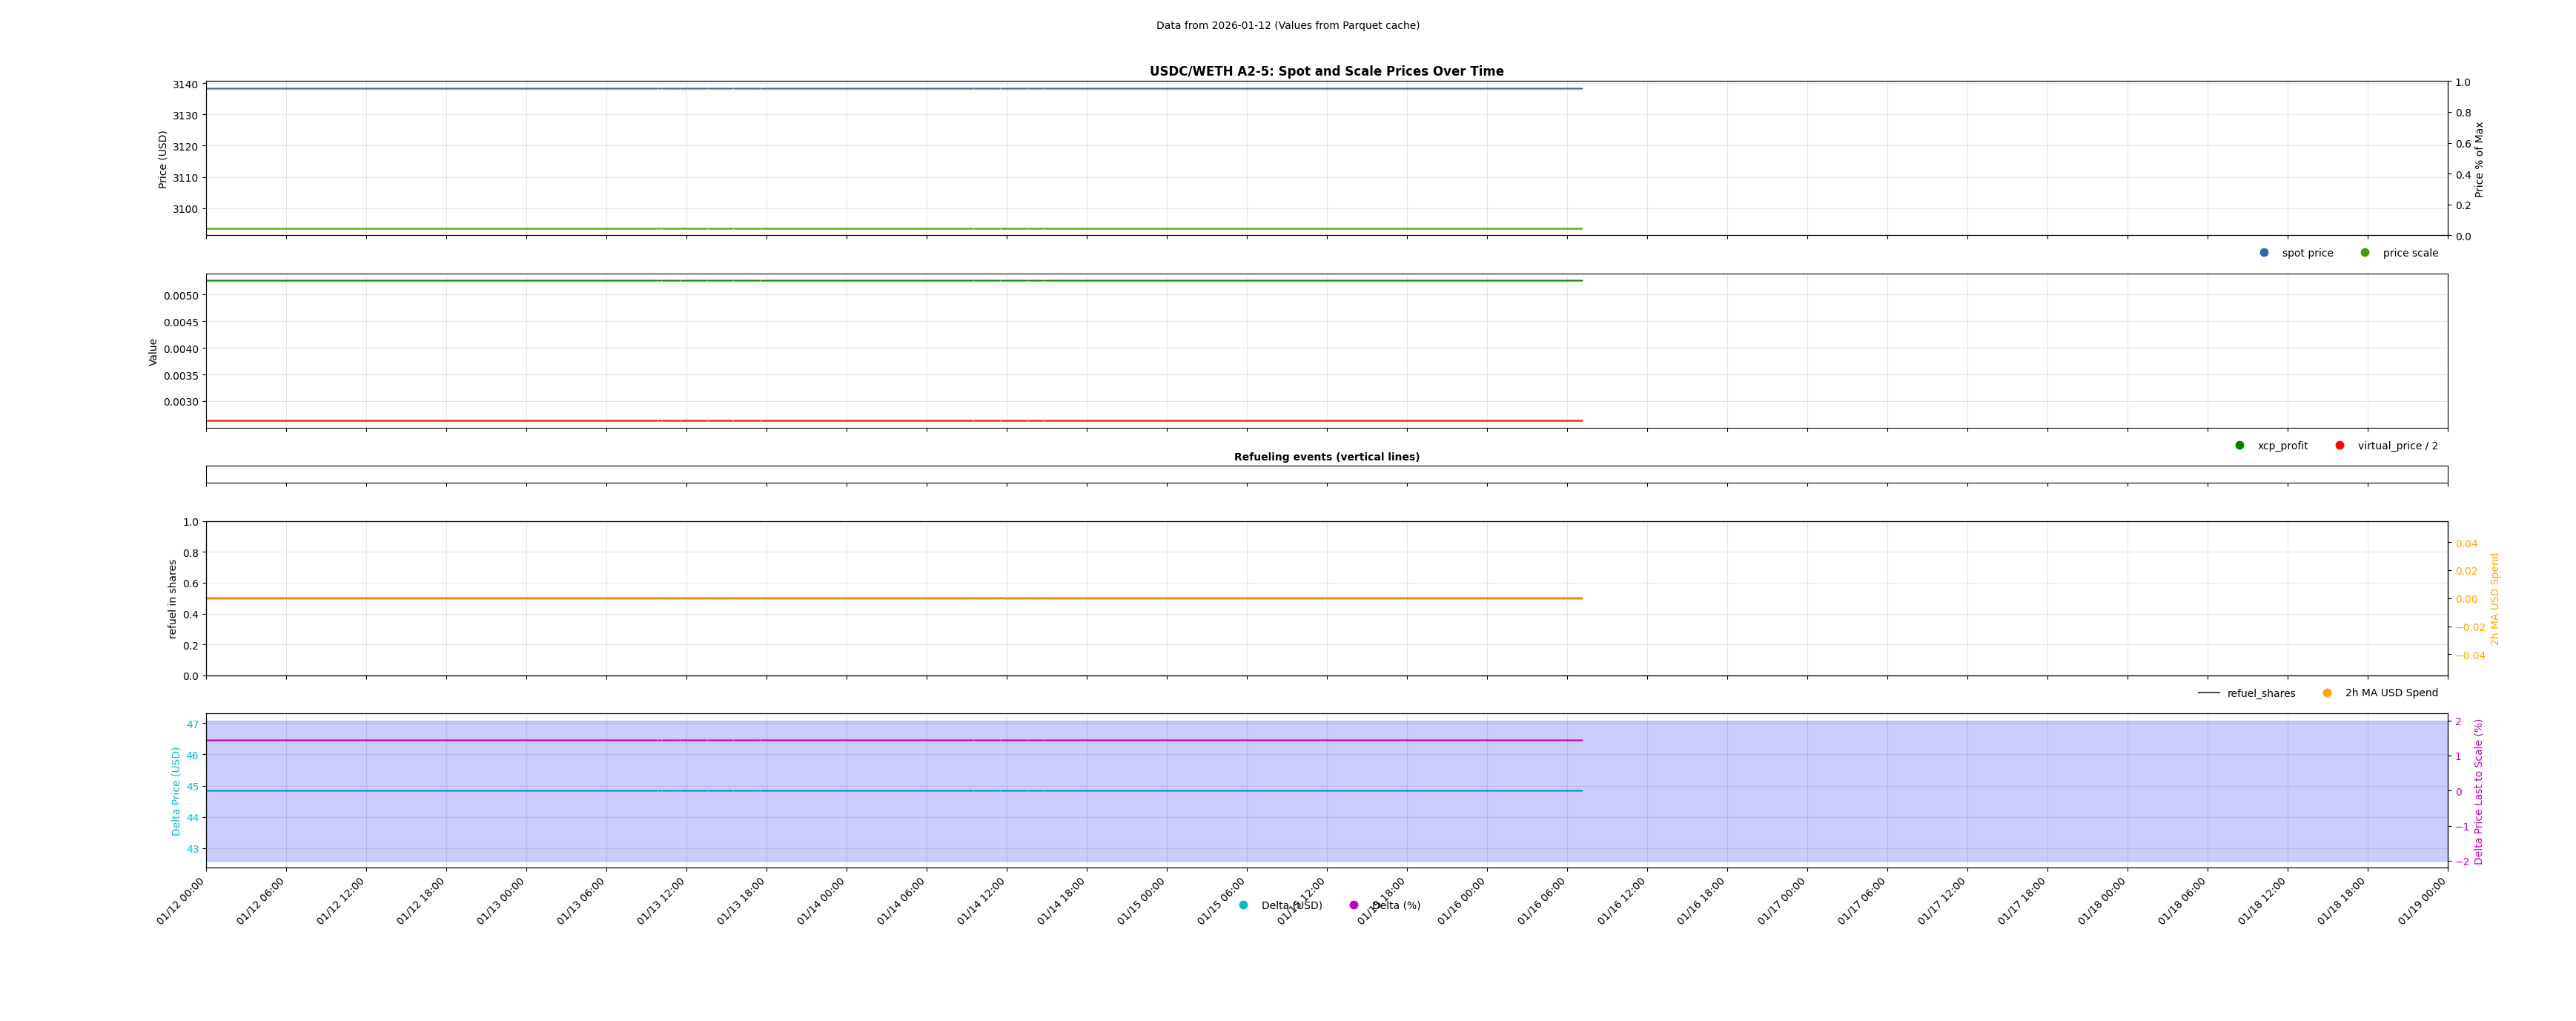The height and width of the screenshot is (1021, 2576).
Task: Click the red virtual_price / 2 legend dot
Action: pos(2340,446)
